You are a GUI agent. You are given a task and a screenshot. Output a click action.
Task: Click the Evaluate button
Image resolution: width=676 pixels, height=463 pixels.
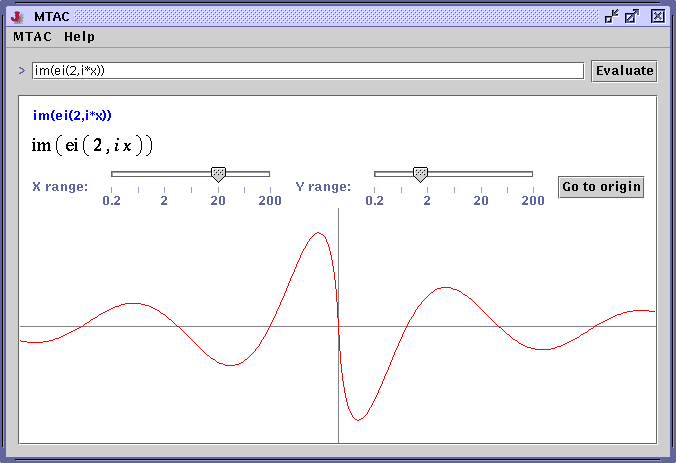click(x=624, y=71)
